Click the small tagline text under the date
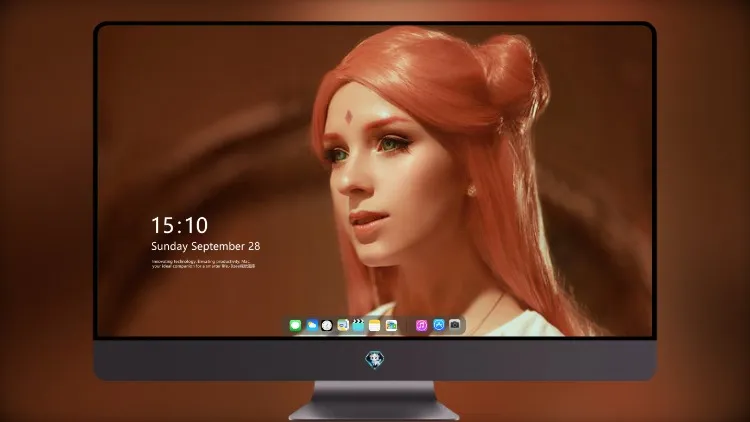750x422 pixels. pyautogui.click(x=203, y=264)
